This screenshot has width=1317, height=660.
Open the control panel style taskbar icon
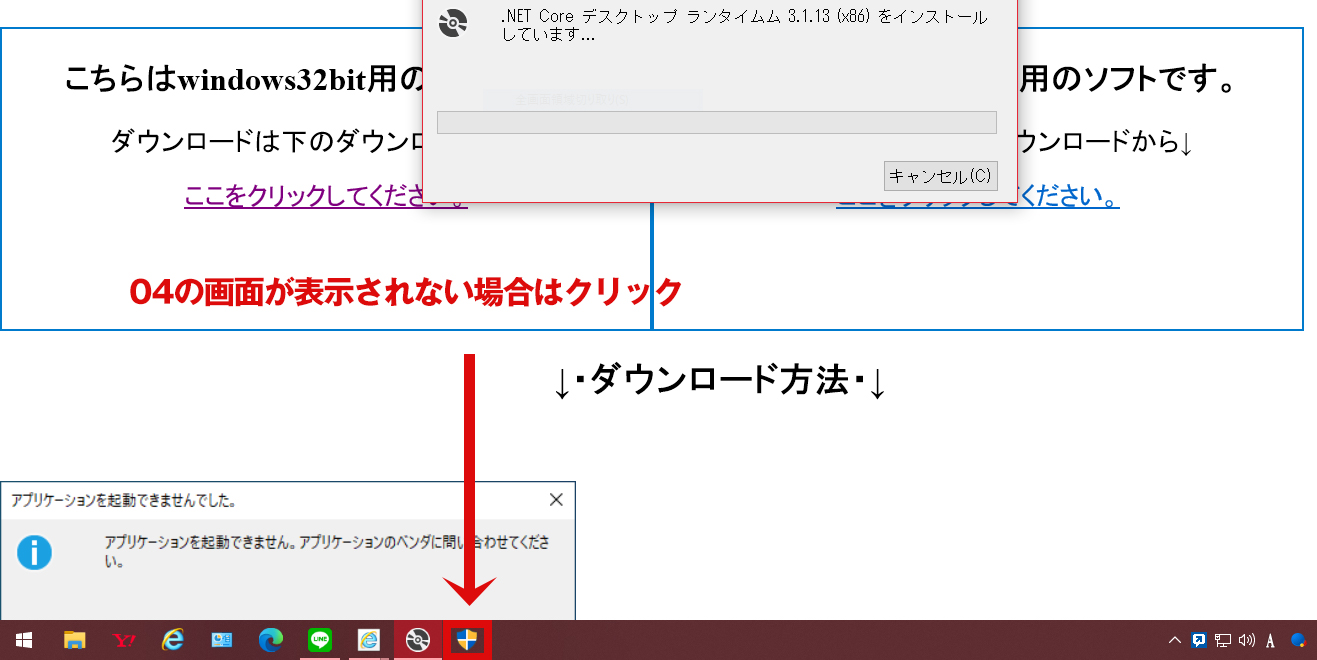222,640
